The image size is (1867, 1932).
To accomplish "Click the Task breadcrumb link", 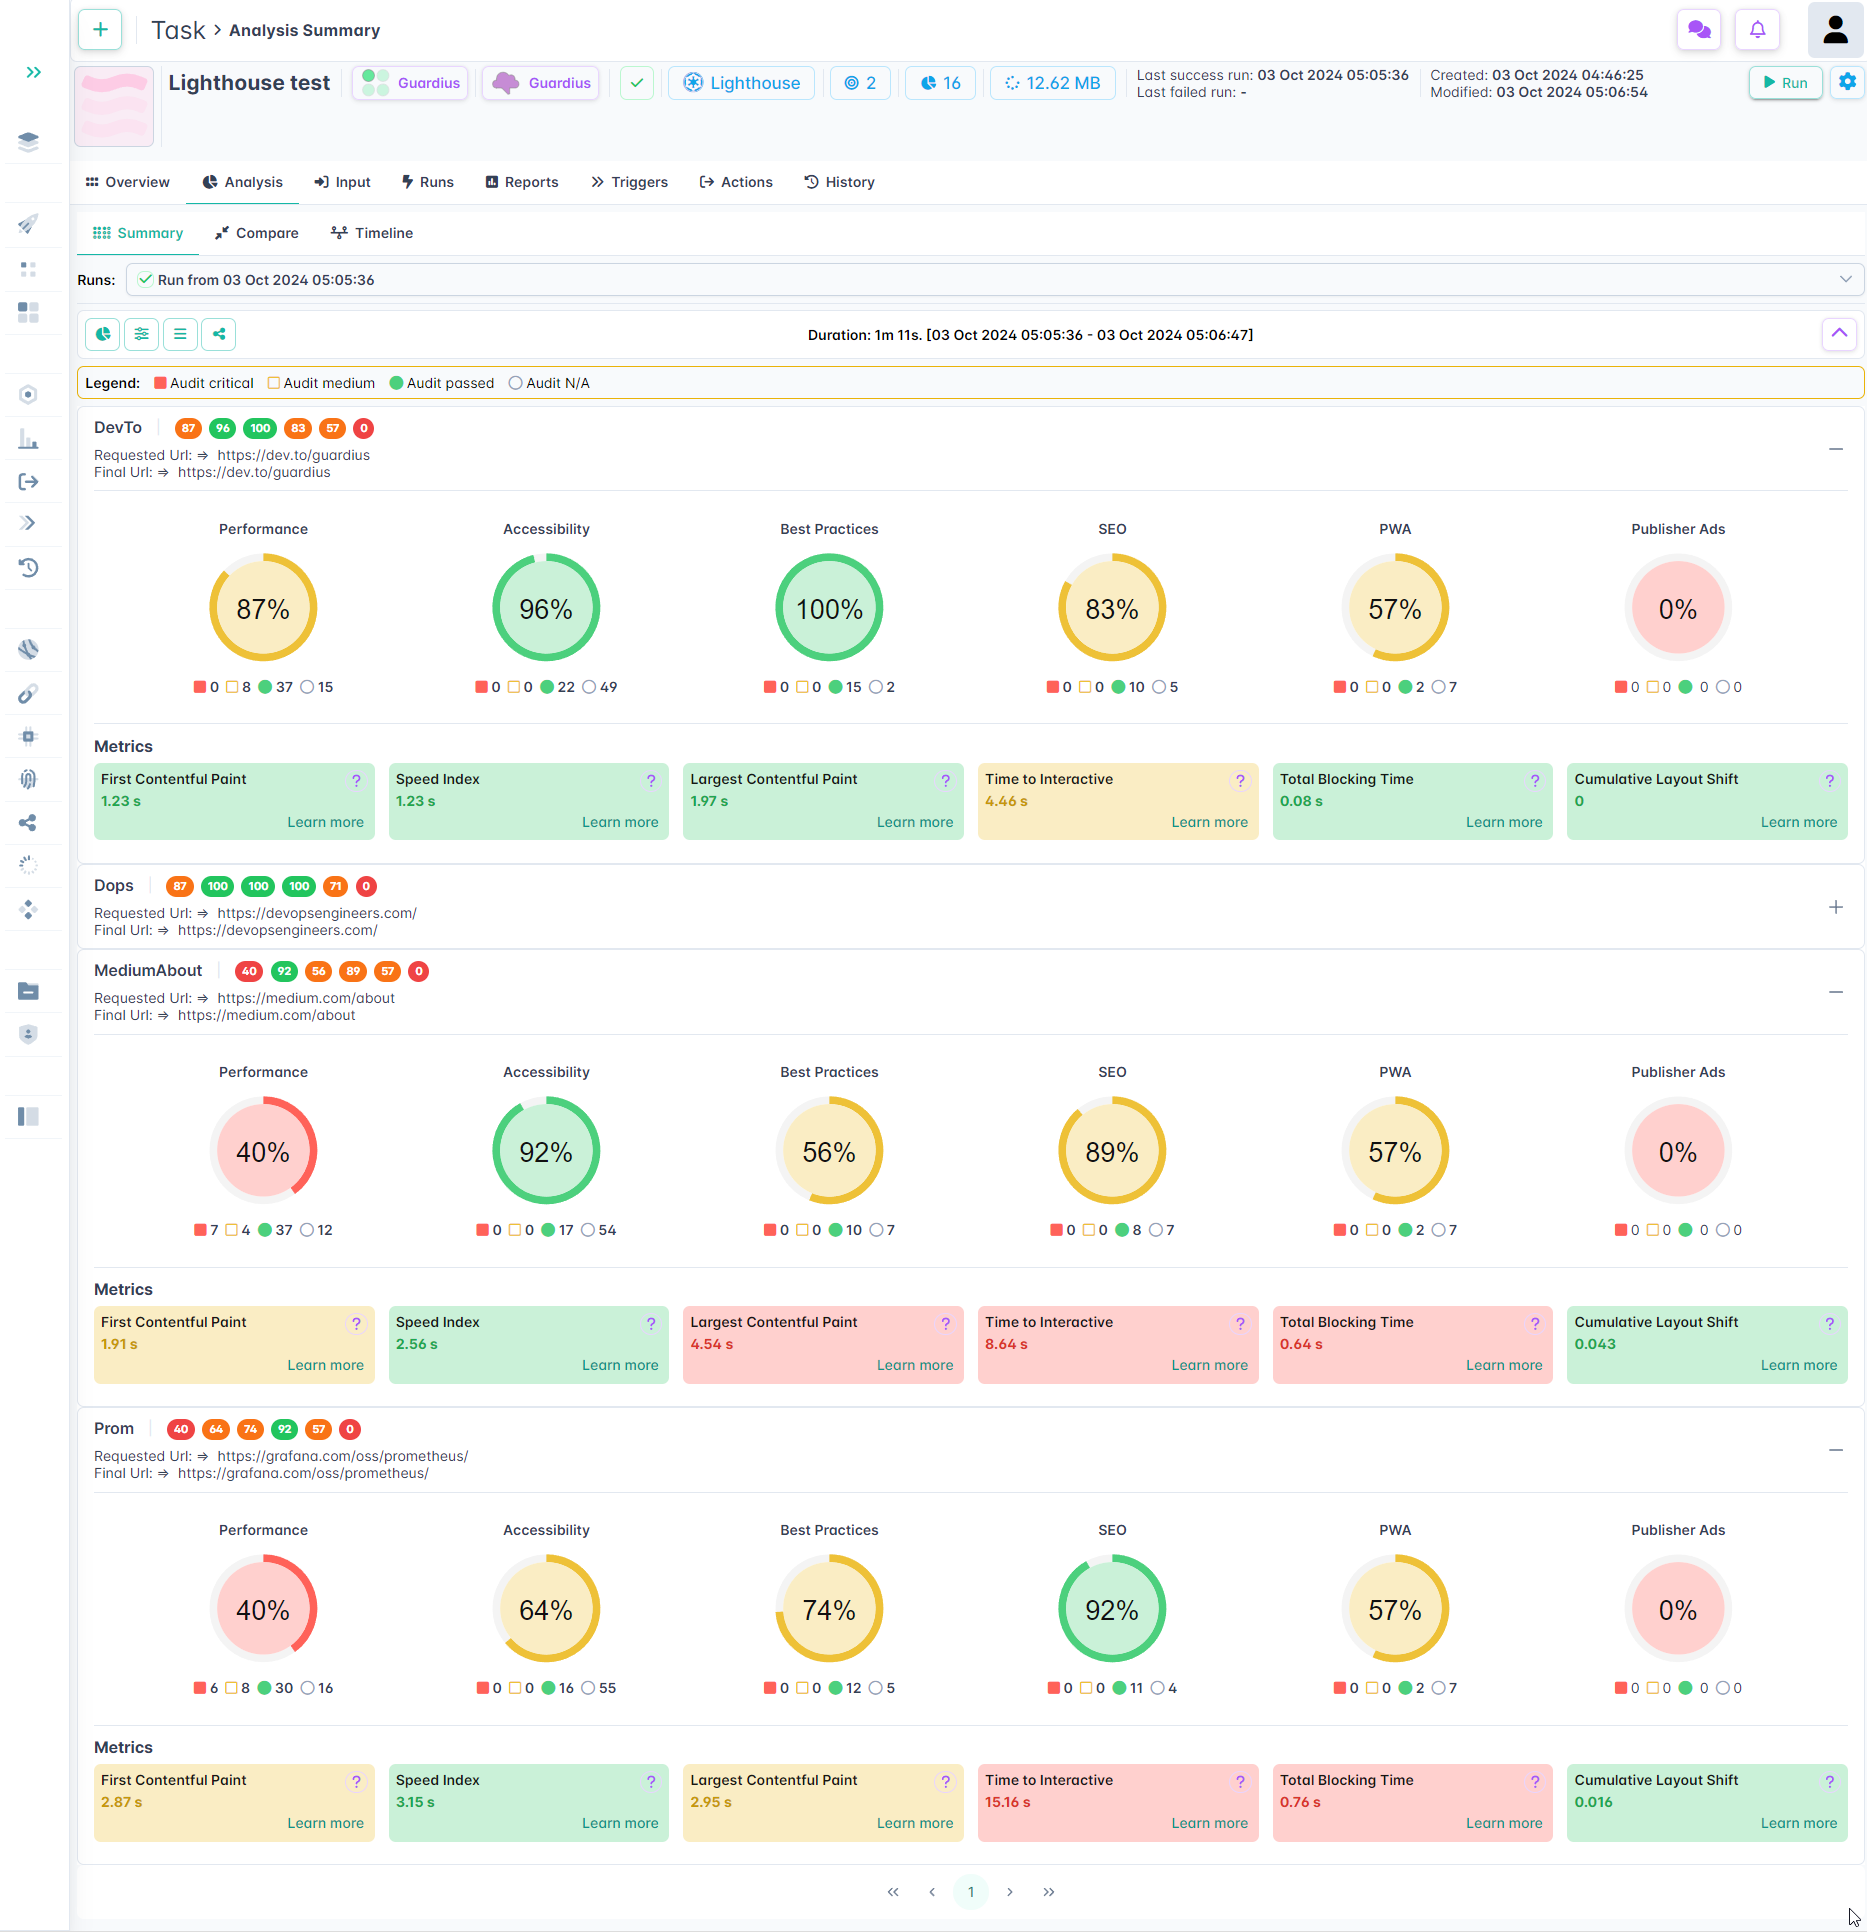I will [x=178, y=30].
